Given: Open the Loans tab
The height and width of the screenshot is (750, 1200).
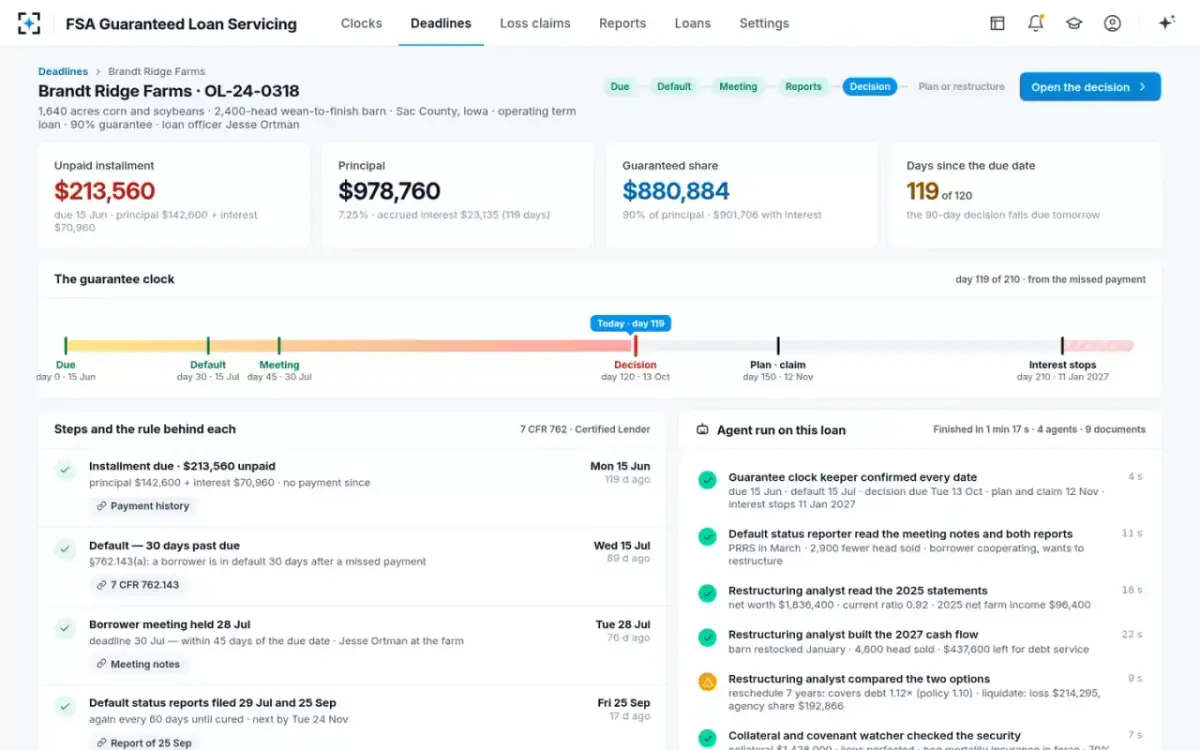Looking at the screenshot, I should pyautogui.click(x=693, y=23).
